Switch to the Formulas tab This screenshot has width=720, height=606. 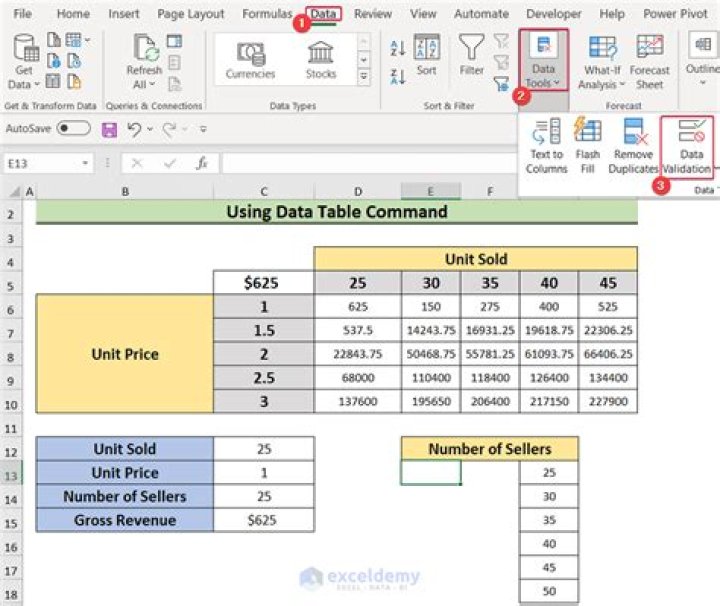click(x=267, y=14)
